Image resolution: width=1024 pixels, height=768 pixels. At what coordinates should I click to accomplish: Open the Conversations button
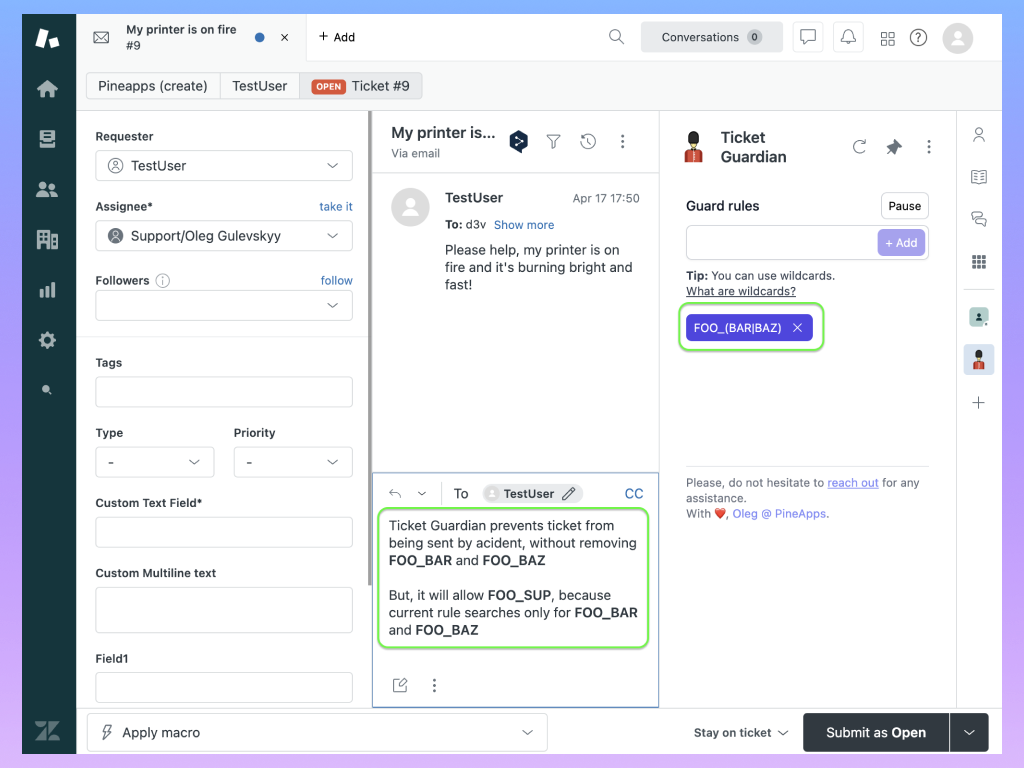coord(711,37)
